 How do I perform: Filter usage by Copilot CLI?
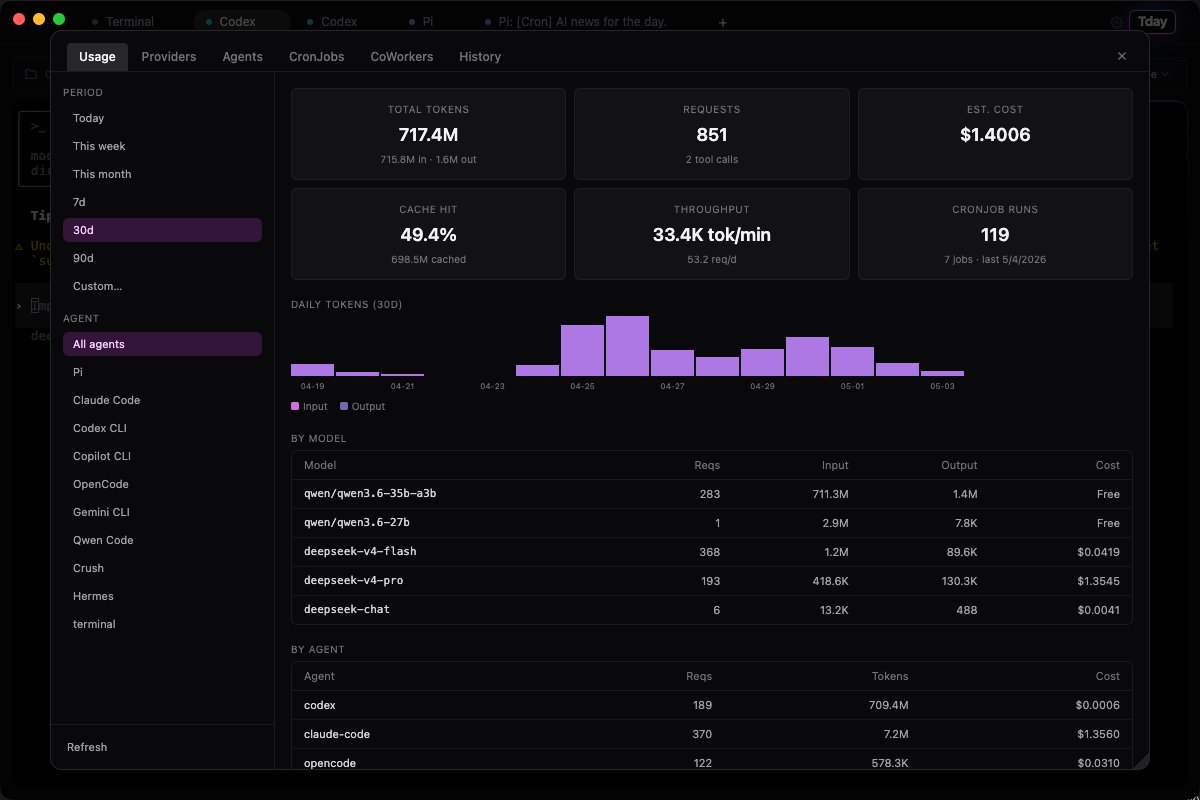pos(162,456)
